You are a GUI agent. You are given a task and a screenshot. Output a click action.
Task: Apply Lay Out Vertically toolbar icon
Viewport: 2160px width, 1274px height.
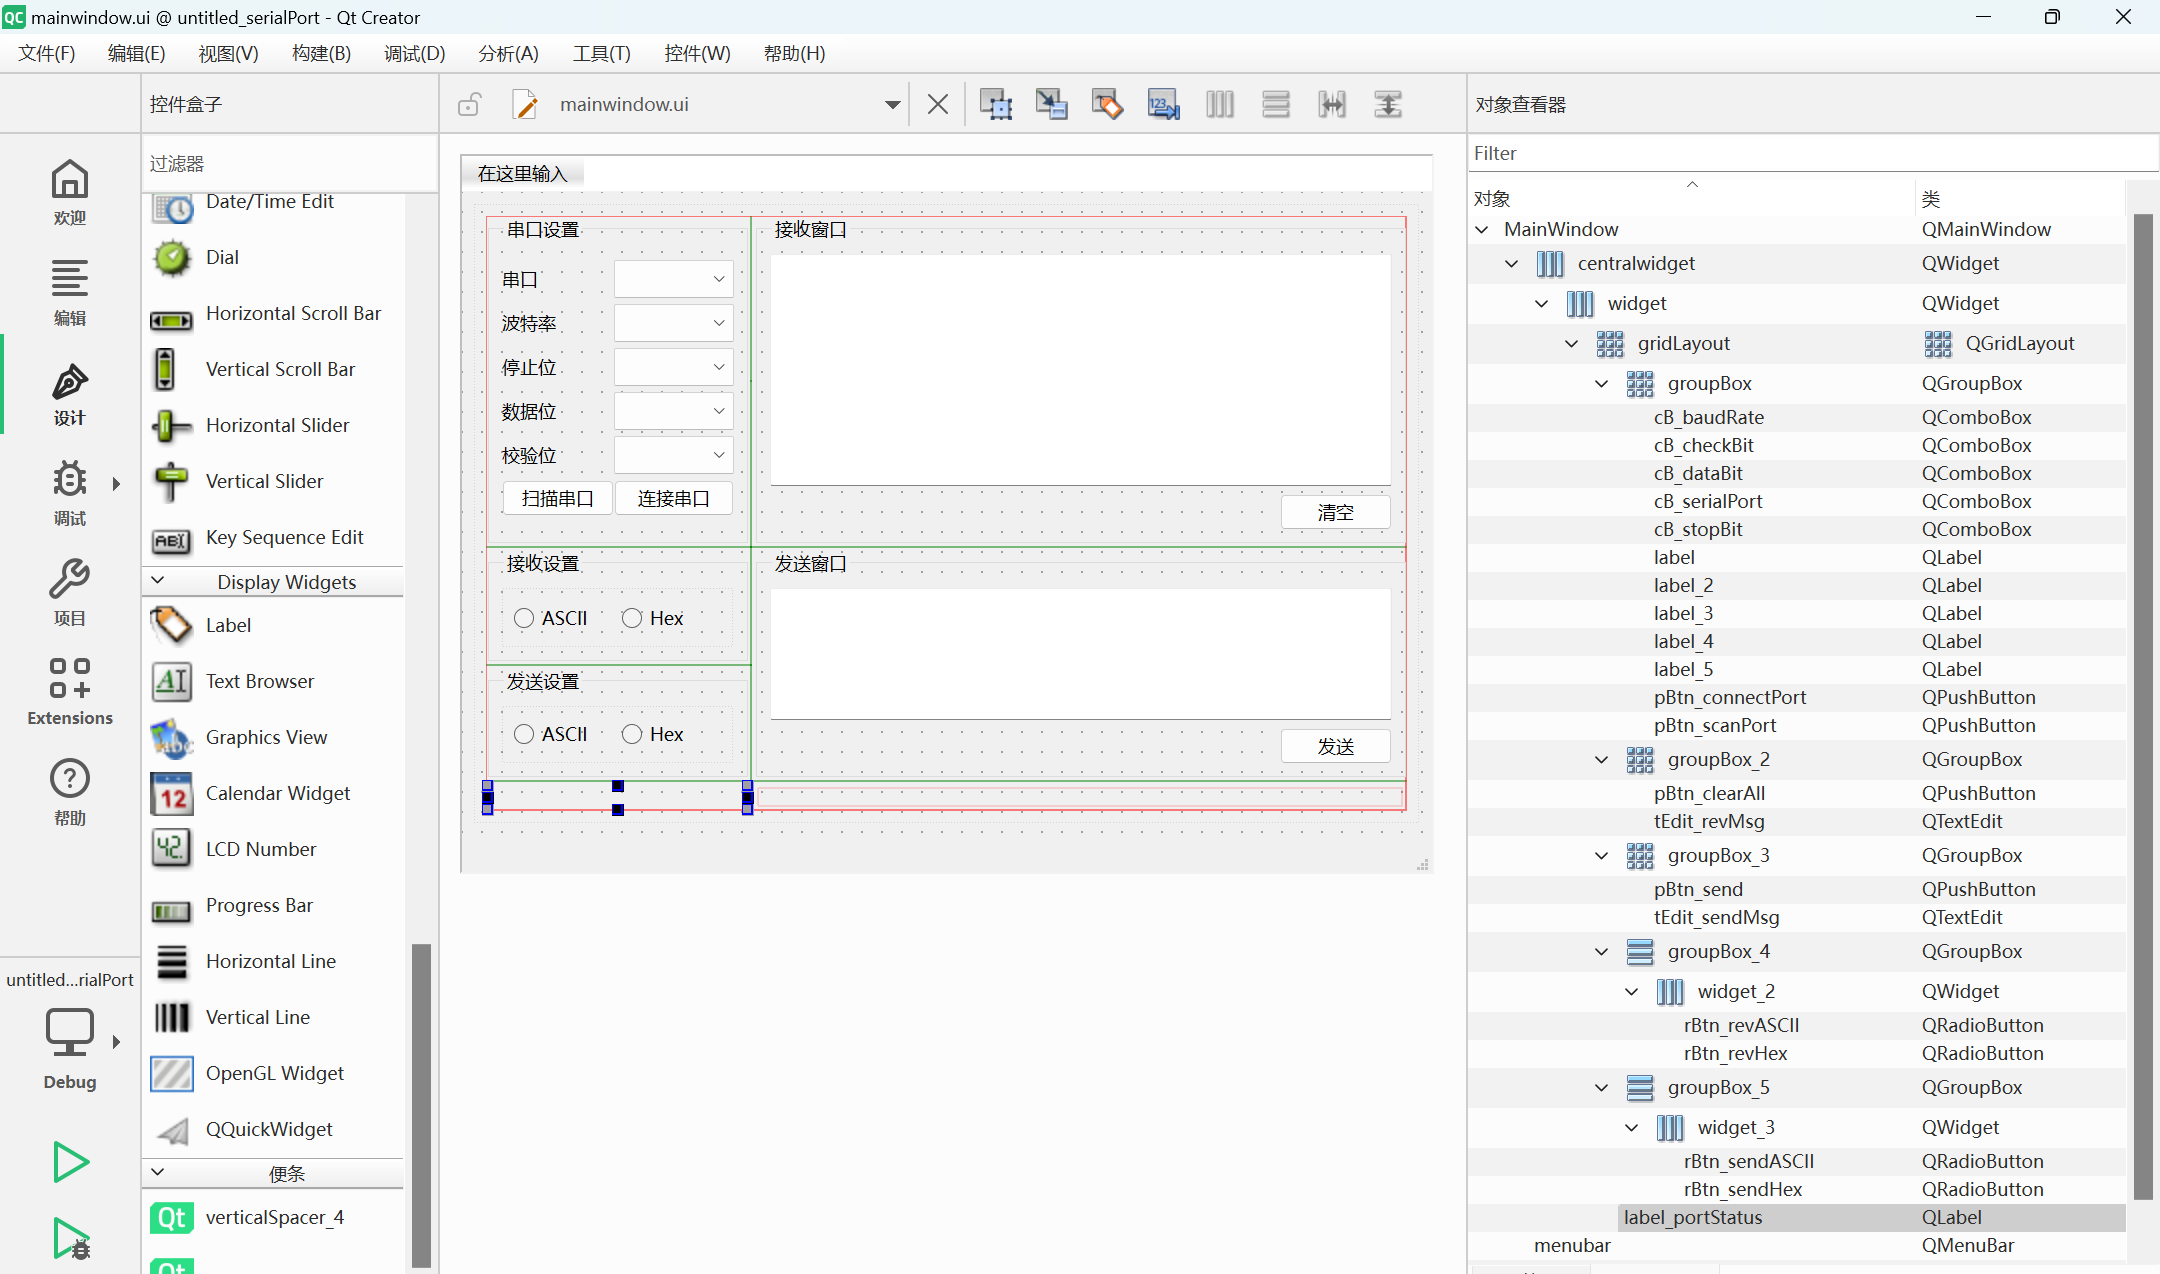1275,104
